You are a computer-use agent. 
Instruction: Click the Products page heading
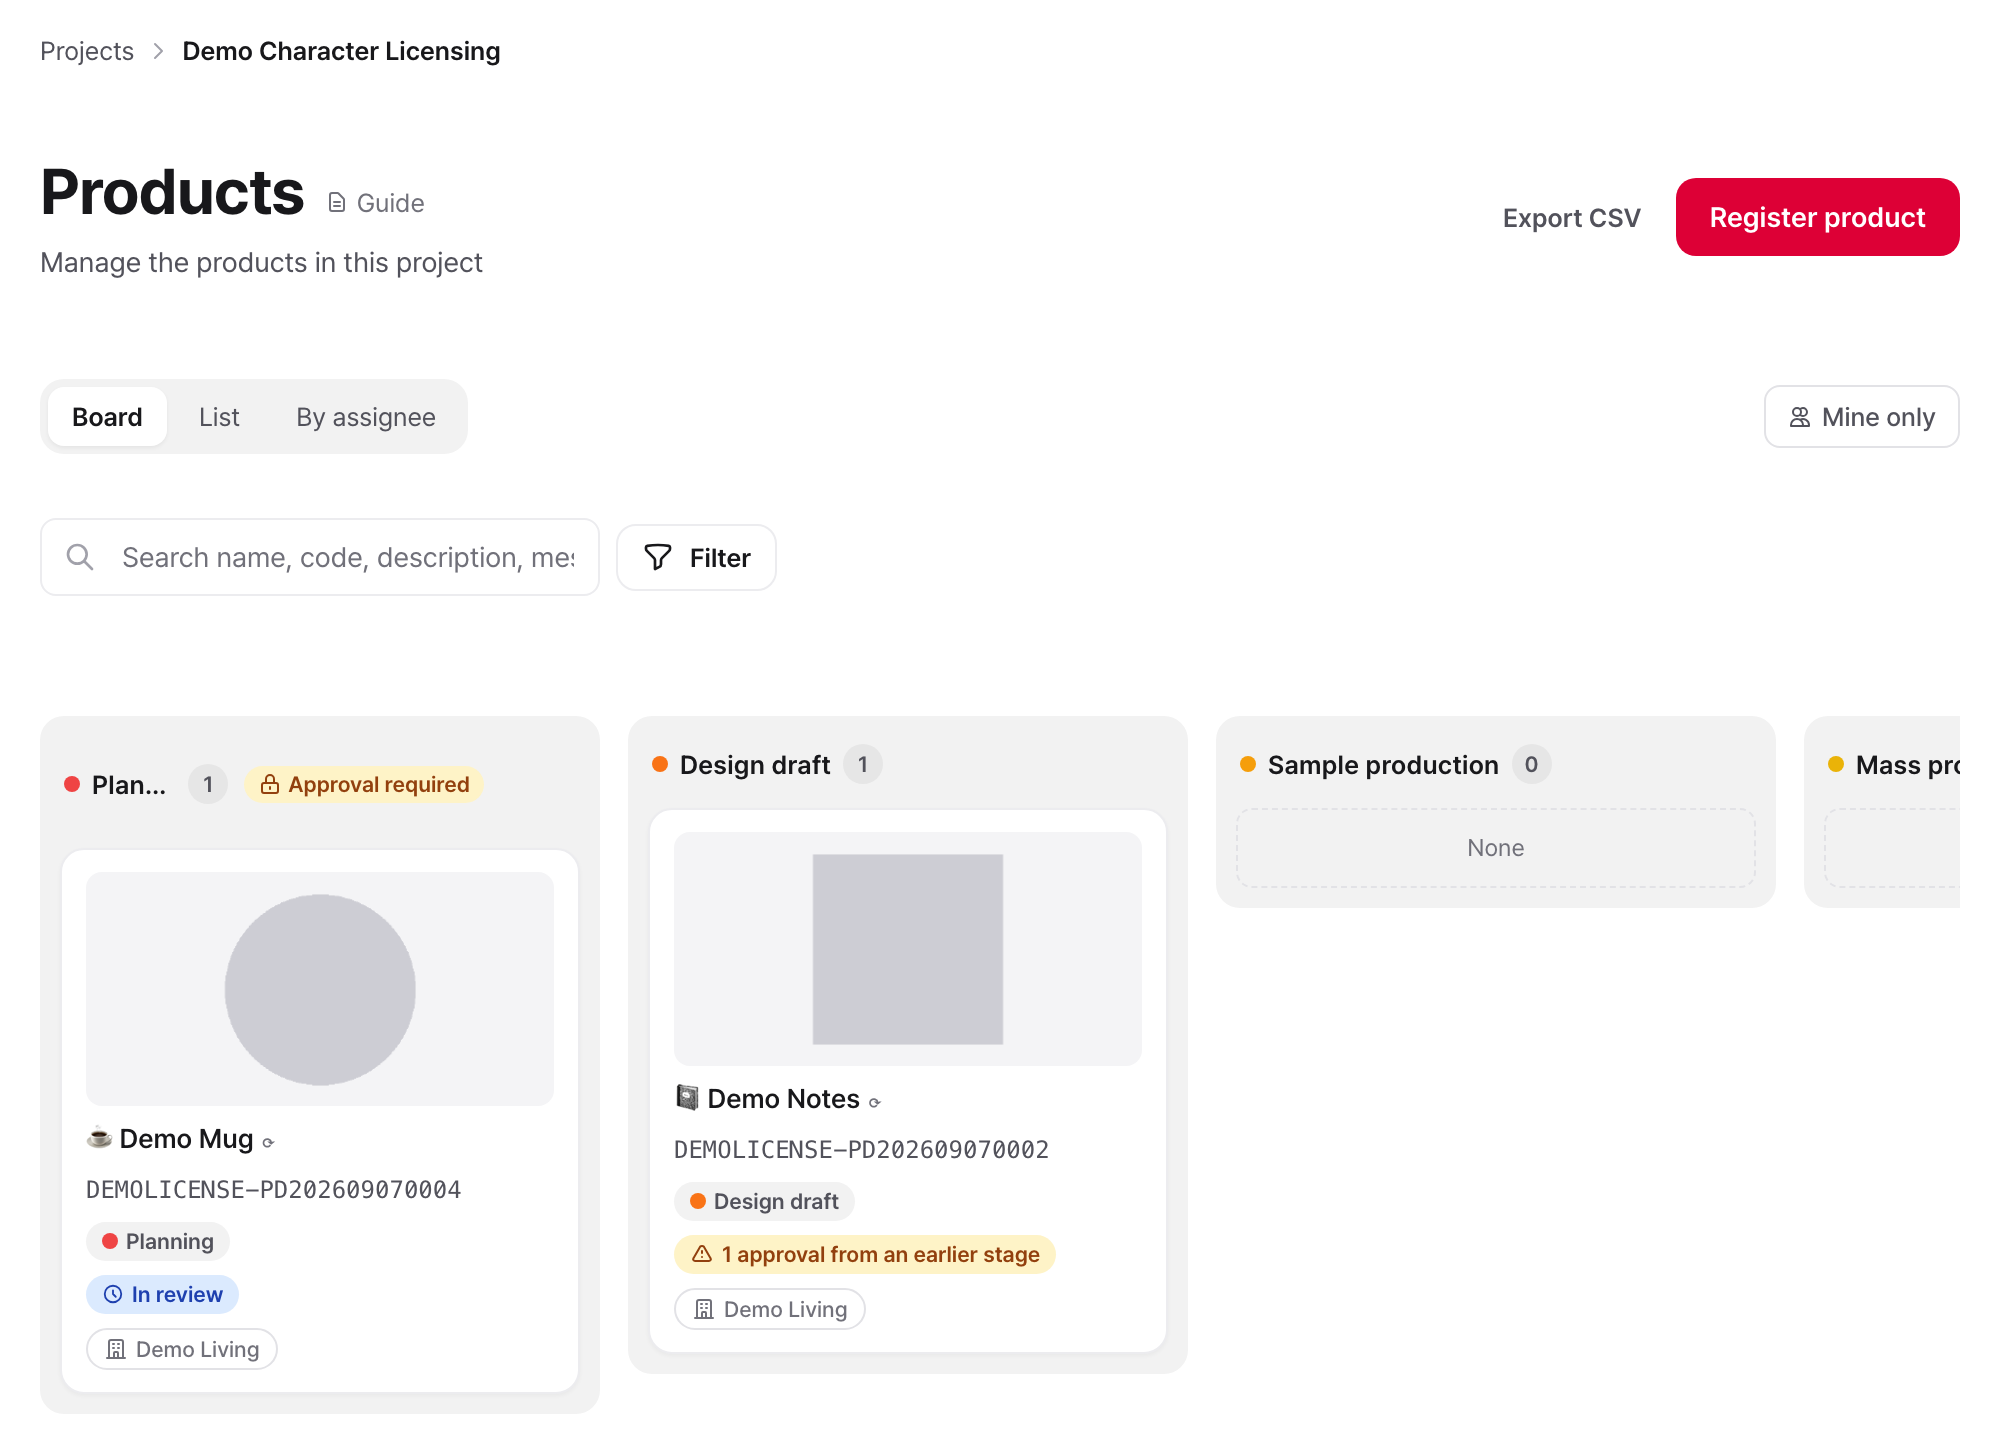pyautogui.click(x=172, y=192)
